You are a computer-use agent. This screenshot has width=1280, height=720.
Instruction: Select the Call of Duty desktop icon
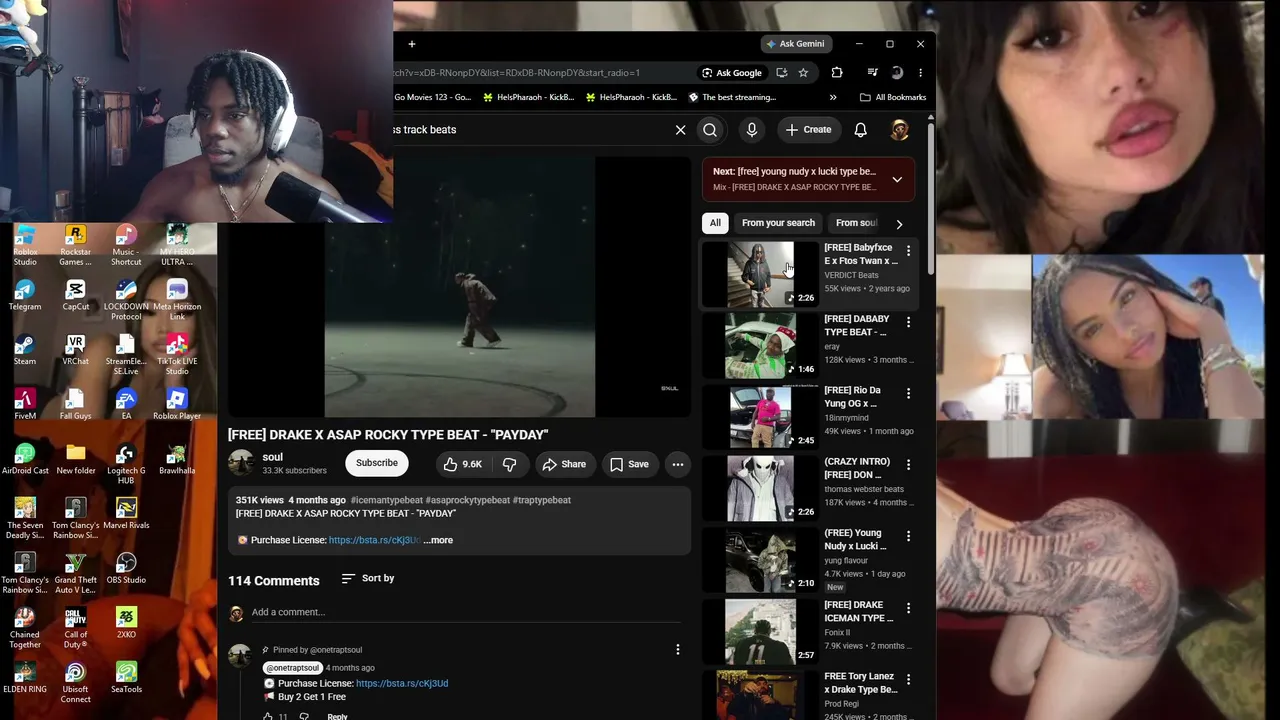pos(75,628)
